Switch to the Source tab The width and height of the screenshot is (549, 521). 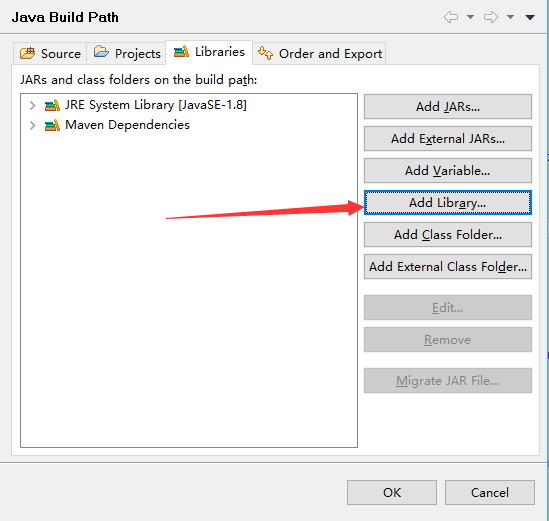point(50,54)
